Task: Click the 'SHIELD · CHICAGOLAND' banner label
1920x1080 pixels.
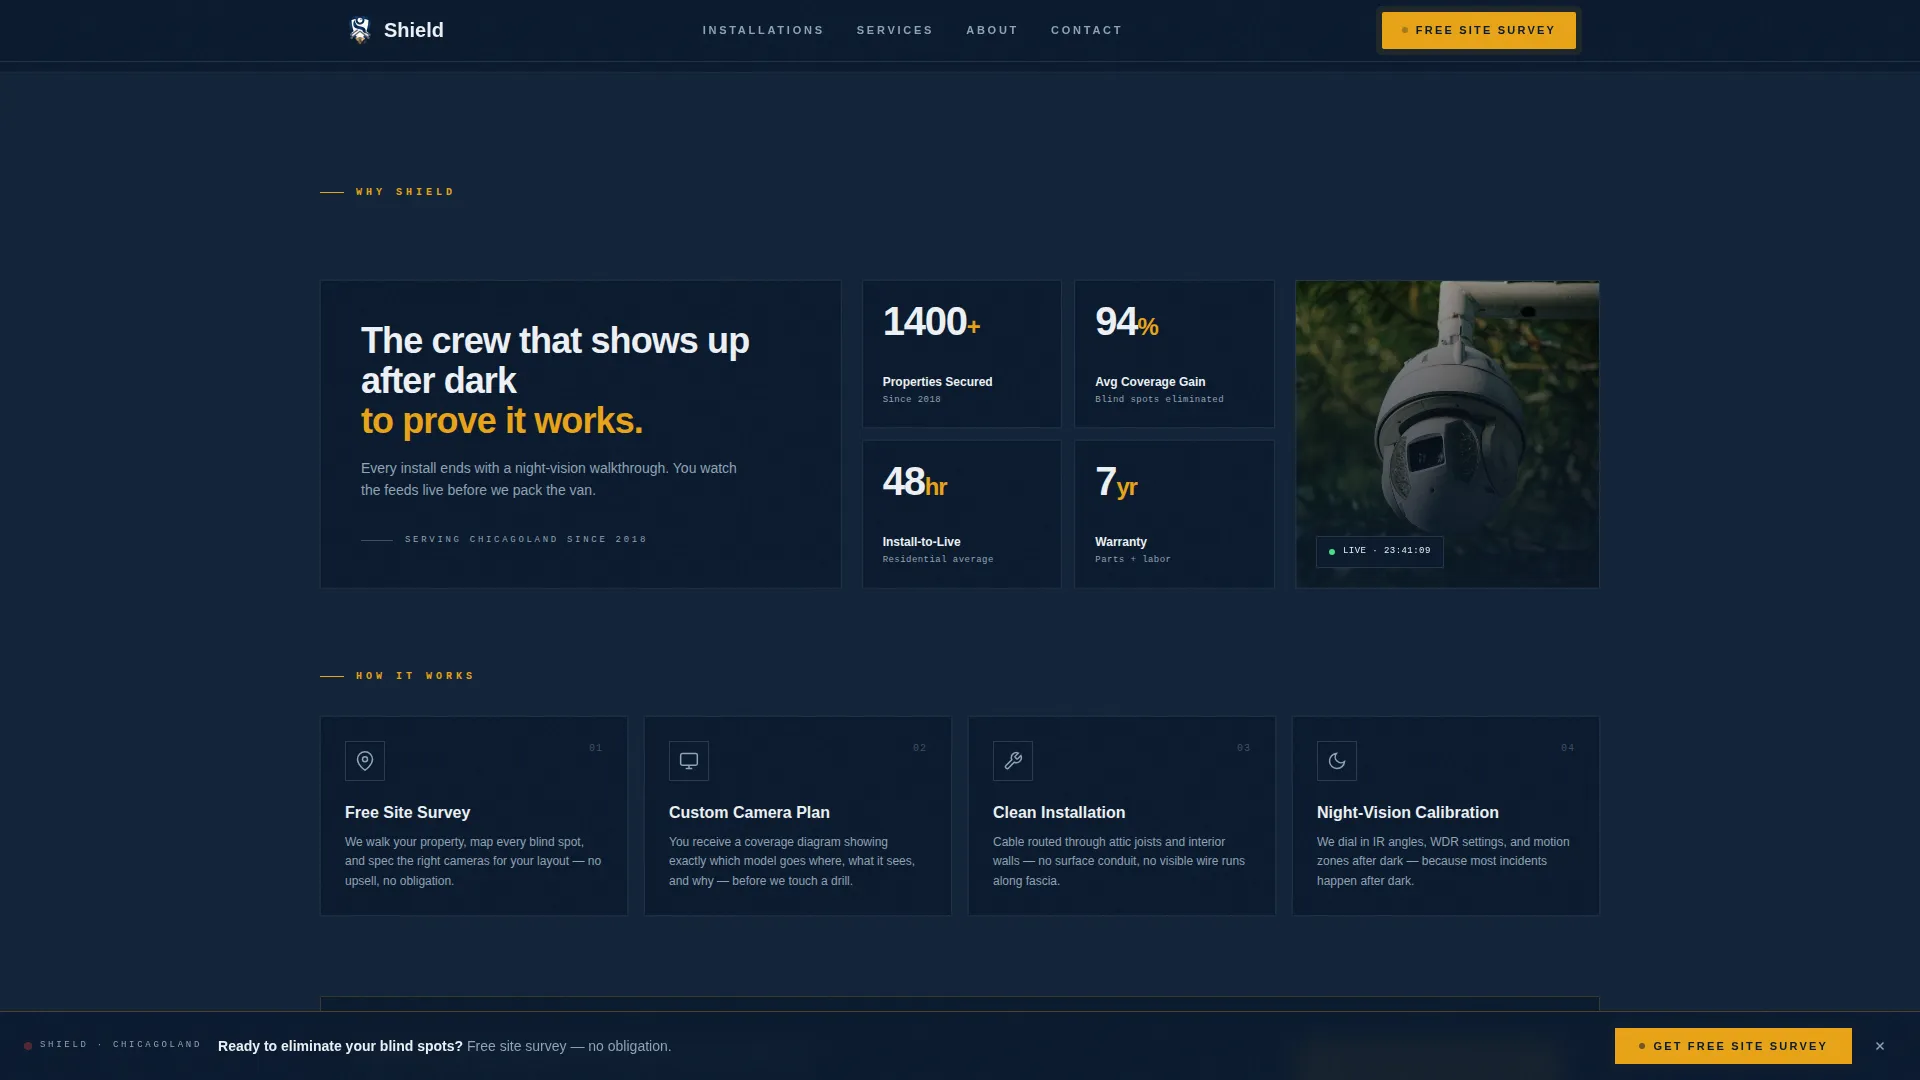Action: [x=120, y=1045]
